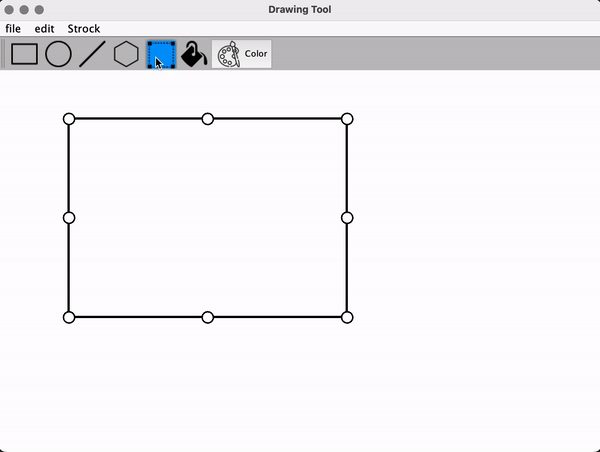600x452 pixels.
Task: Click the left-middle handle of rectangle
Action: (x=69, y=218)
